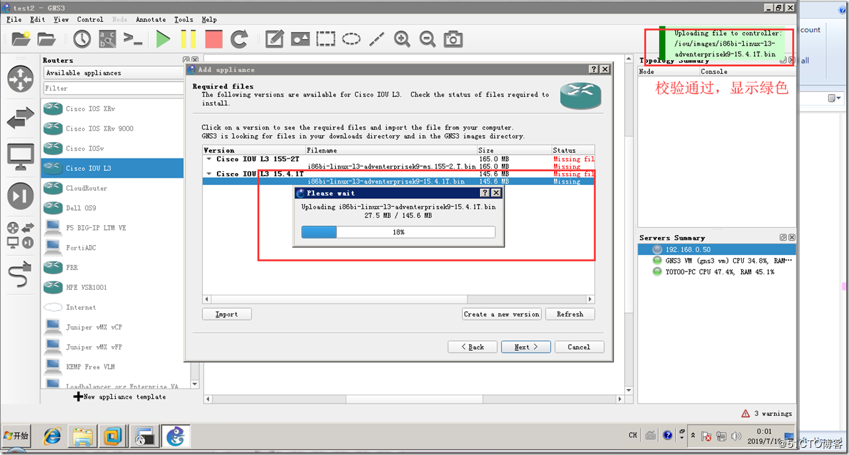The height and width of the screenshot is (455, 849).
Task: Open the View menu
Action: [61, 19]
